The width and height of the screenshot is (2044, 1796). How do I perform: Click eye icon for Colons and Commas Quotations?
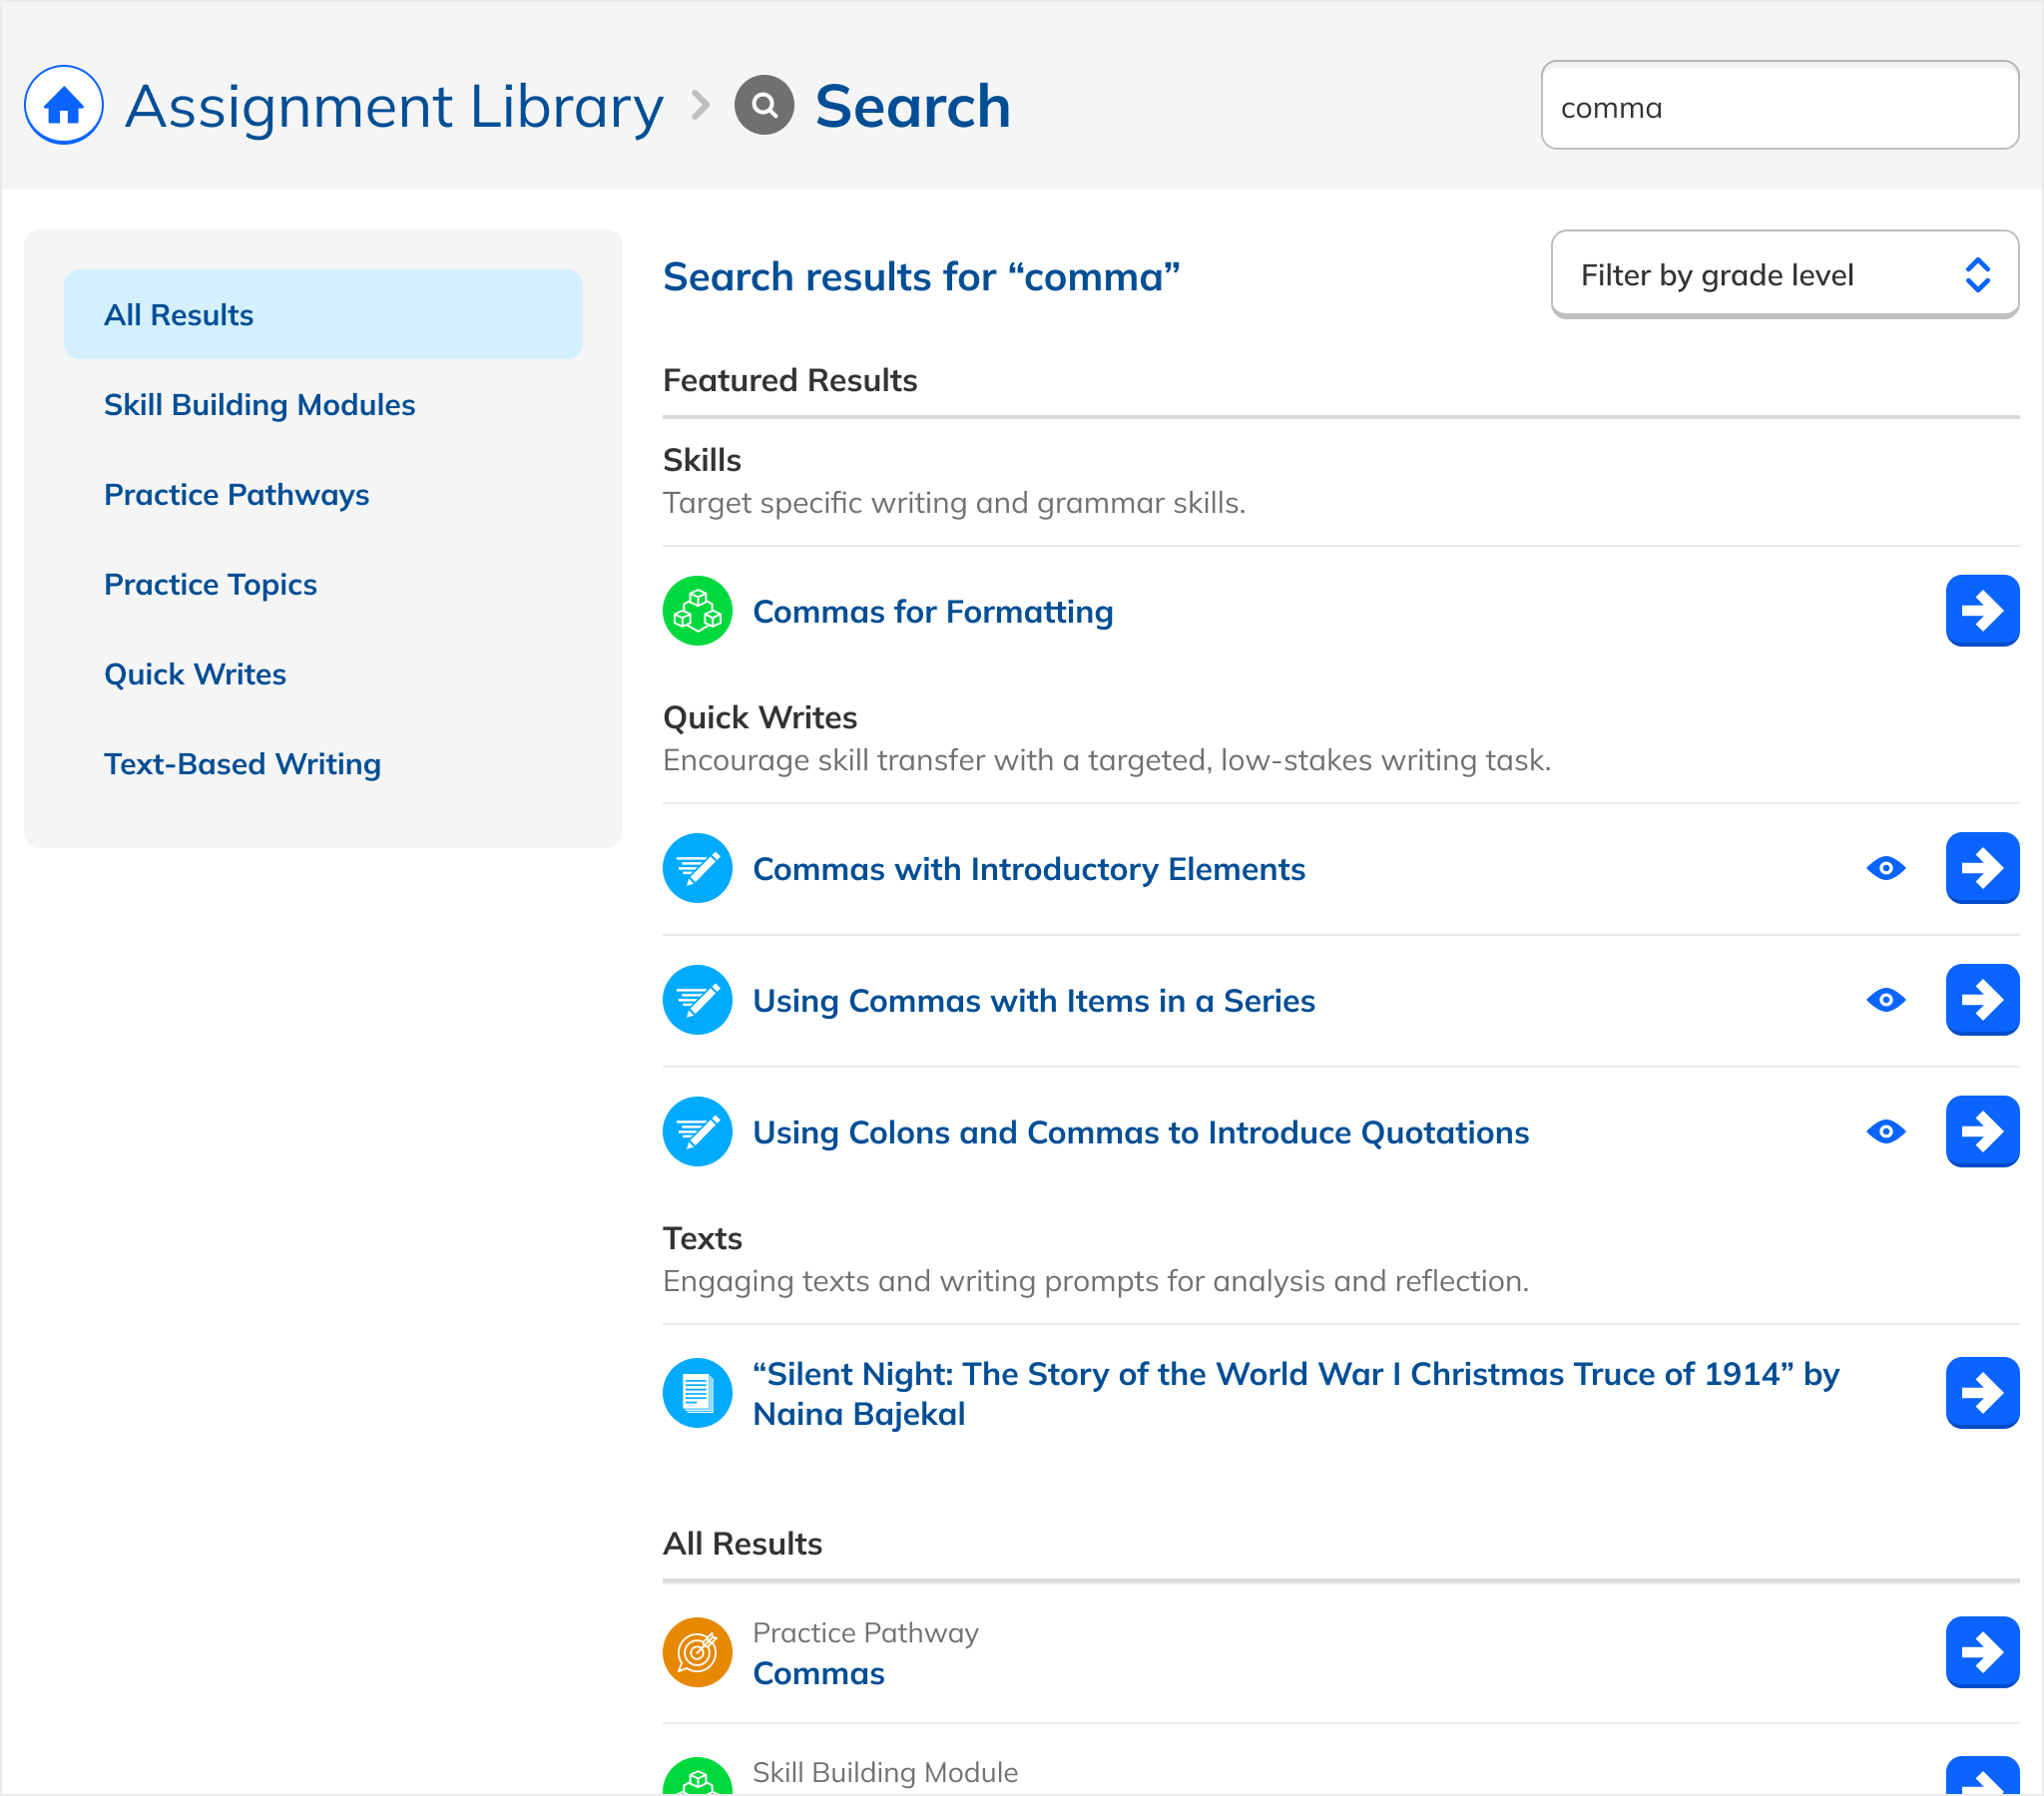1885,1132
